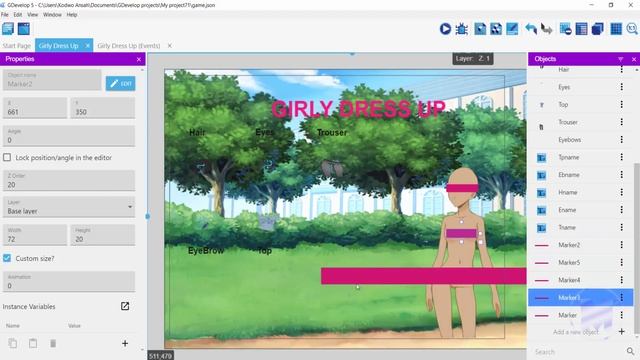Screen dimensions: 640x360
Task: Close the Girly Dress Up (Events) tab
Action: (x=169, y=46)
